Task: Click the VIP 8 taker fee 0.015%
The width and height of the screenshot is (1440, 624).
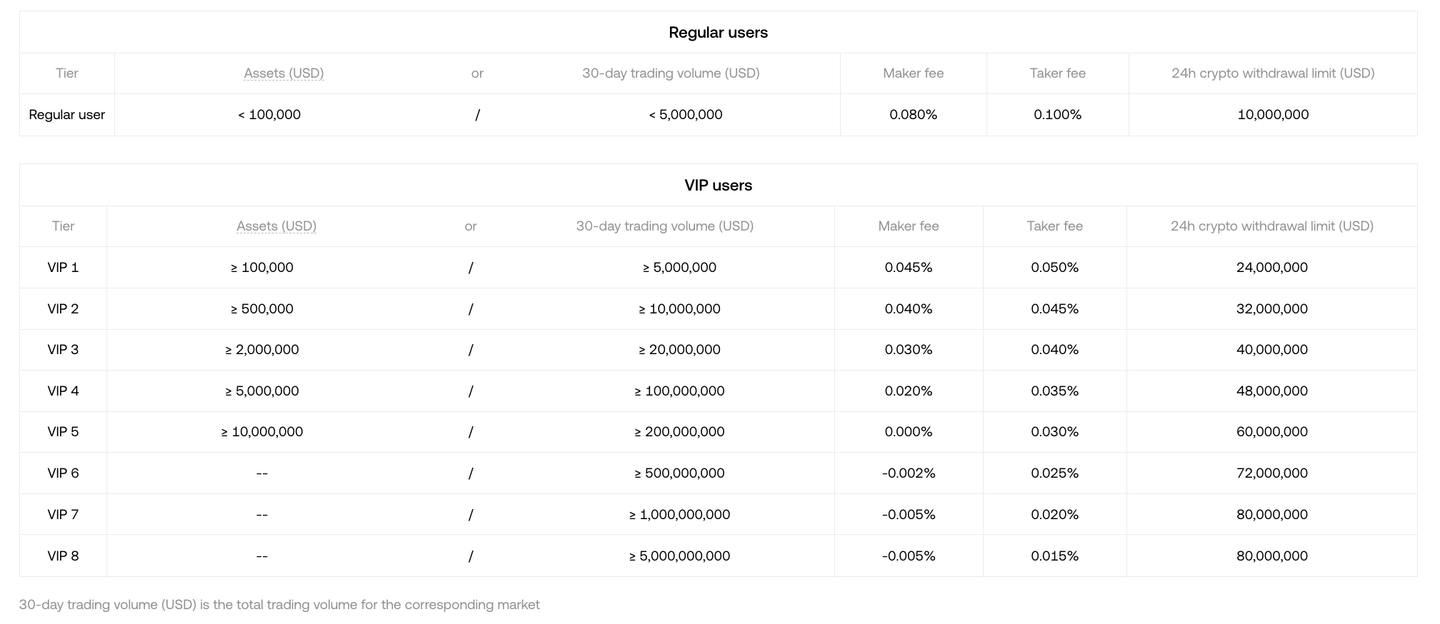Action: 1054,556
